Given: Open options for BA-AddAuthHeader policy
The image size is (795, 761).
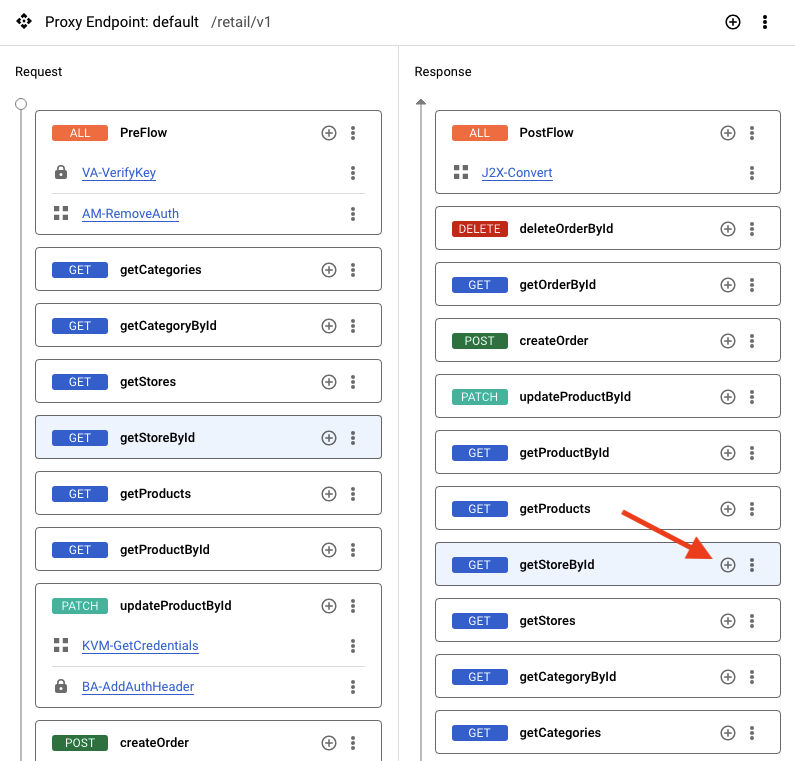Looking at the screenshot, I should point(353,686).
